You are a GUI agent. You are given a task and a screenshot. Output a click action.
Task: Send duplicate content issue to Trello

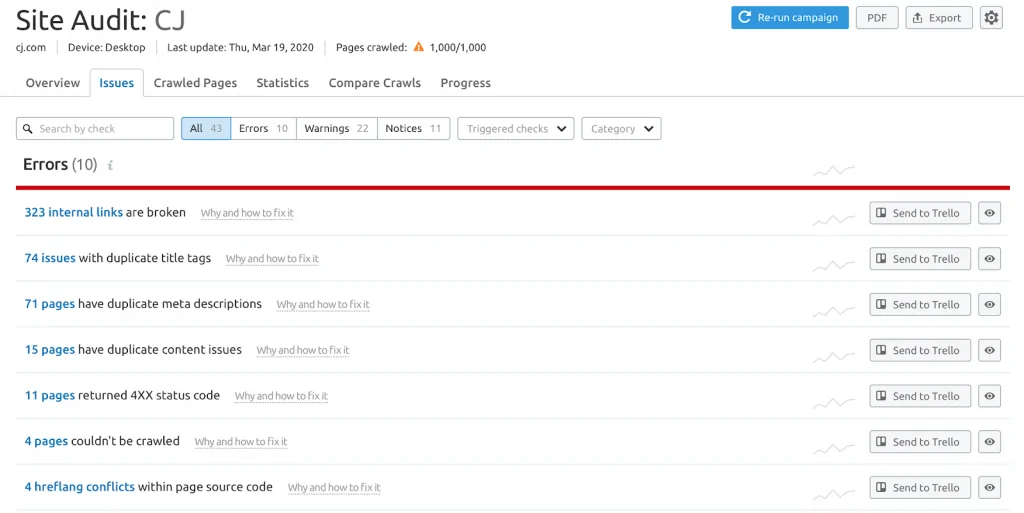click(x=919, y=351)
